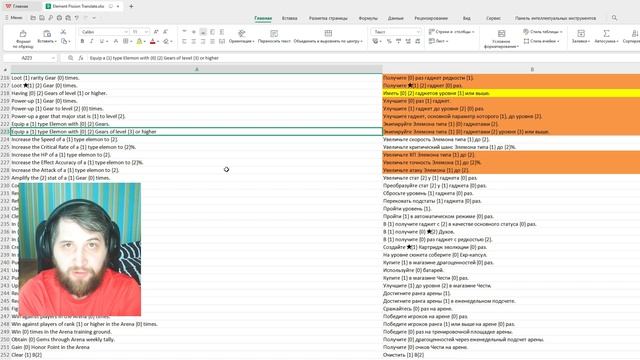Screen dimensions: 640x360
Task: Apply the yellow fill highlight color
Action: [x=139, y=41]
